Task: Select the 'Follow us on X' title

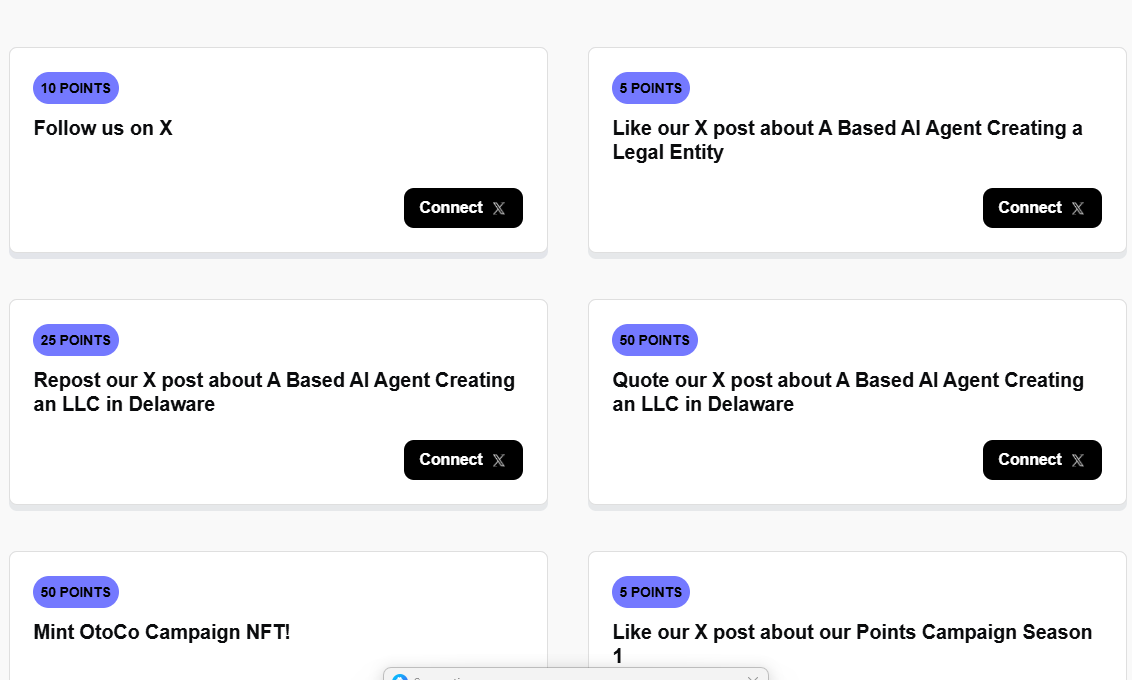Action: pos(103,128)
